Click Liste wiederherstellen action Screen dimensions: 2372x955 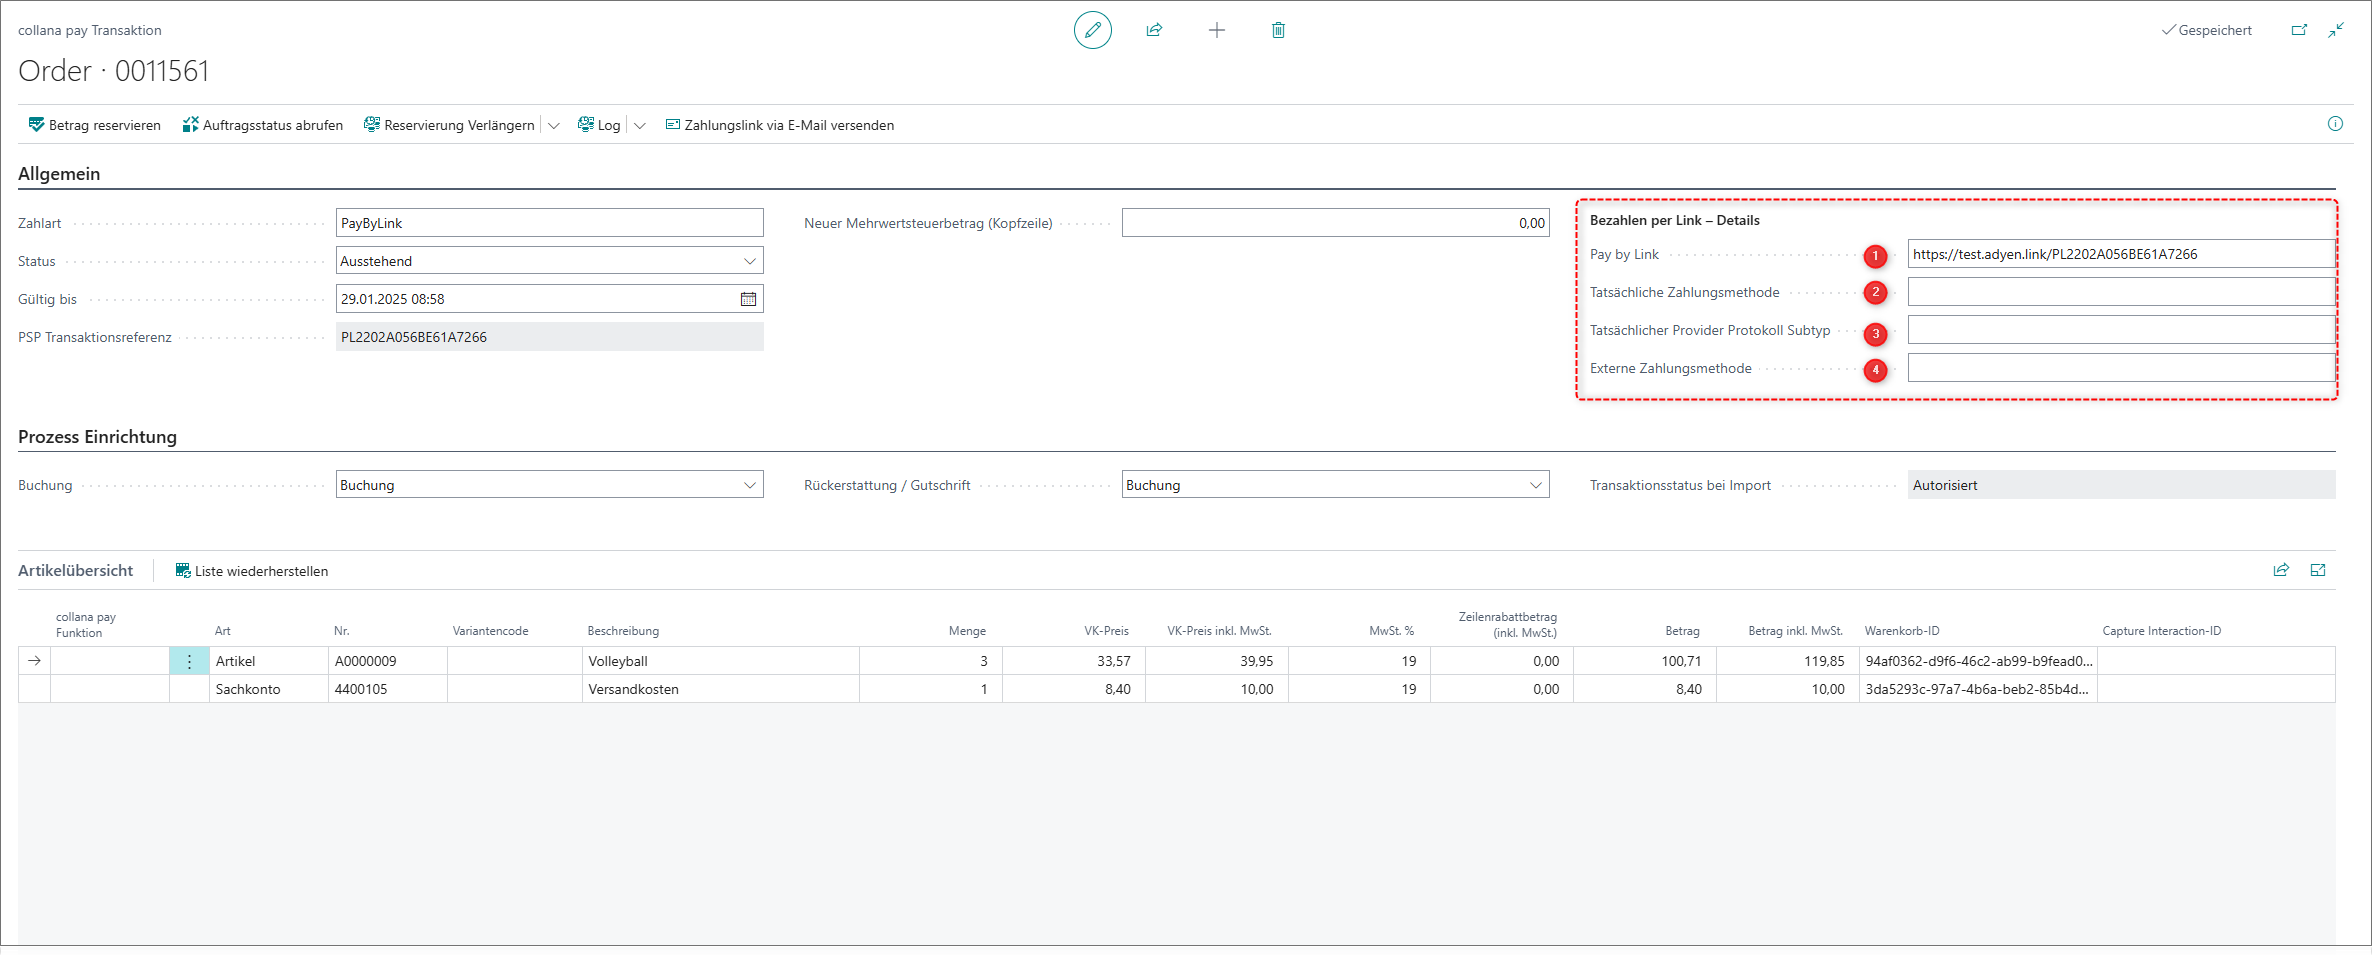click(252, 571)
